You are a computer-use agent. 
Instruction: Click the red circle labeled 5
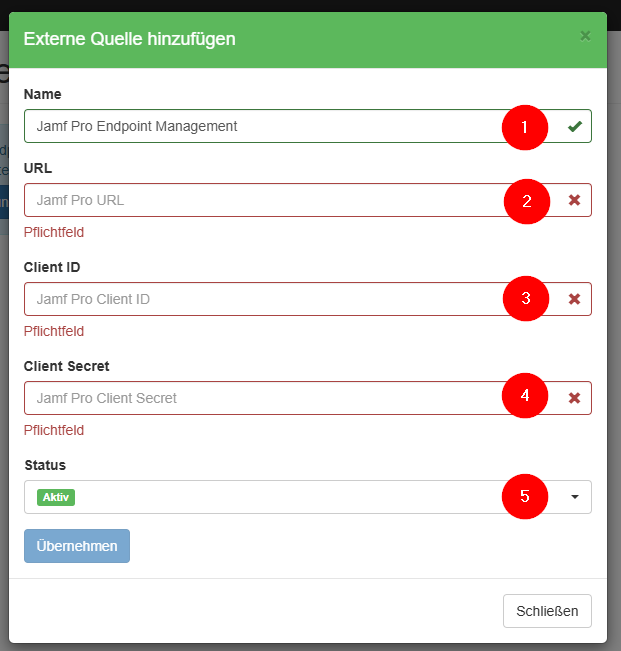[x=525, y=496]
